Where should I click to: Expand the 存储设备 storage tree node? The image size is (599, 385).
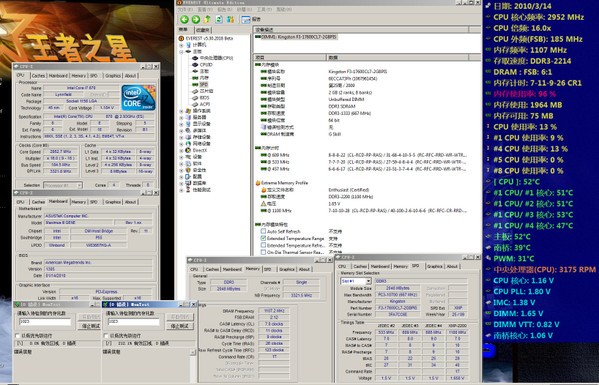pos(181,137)
